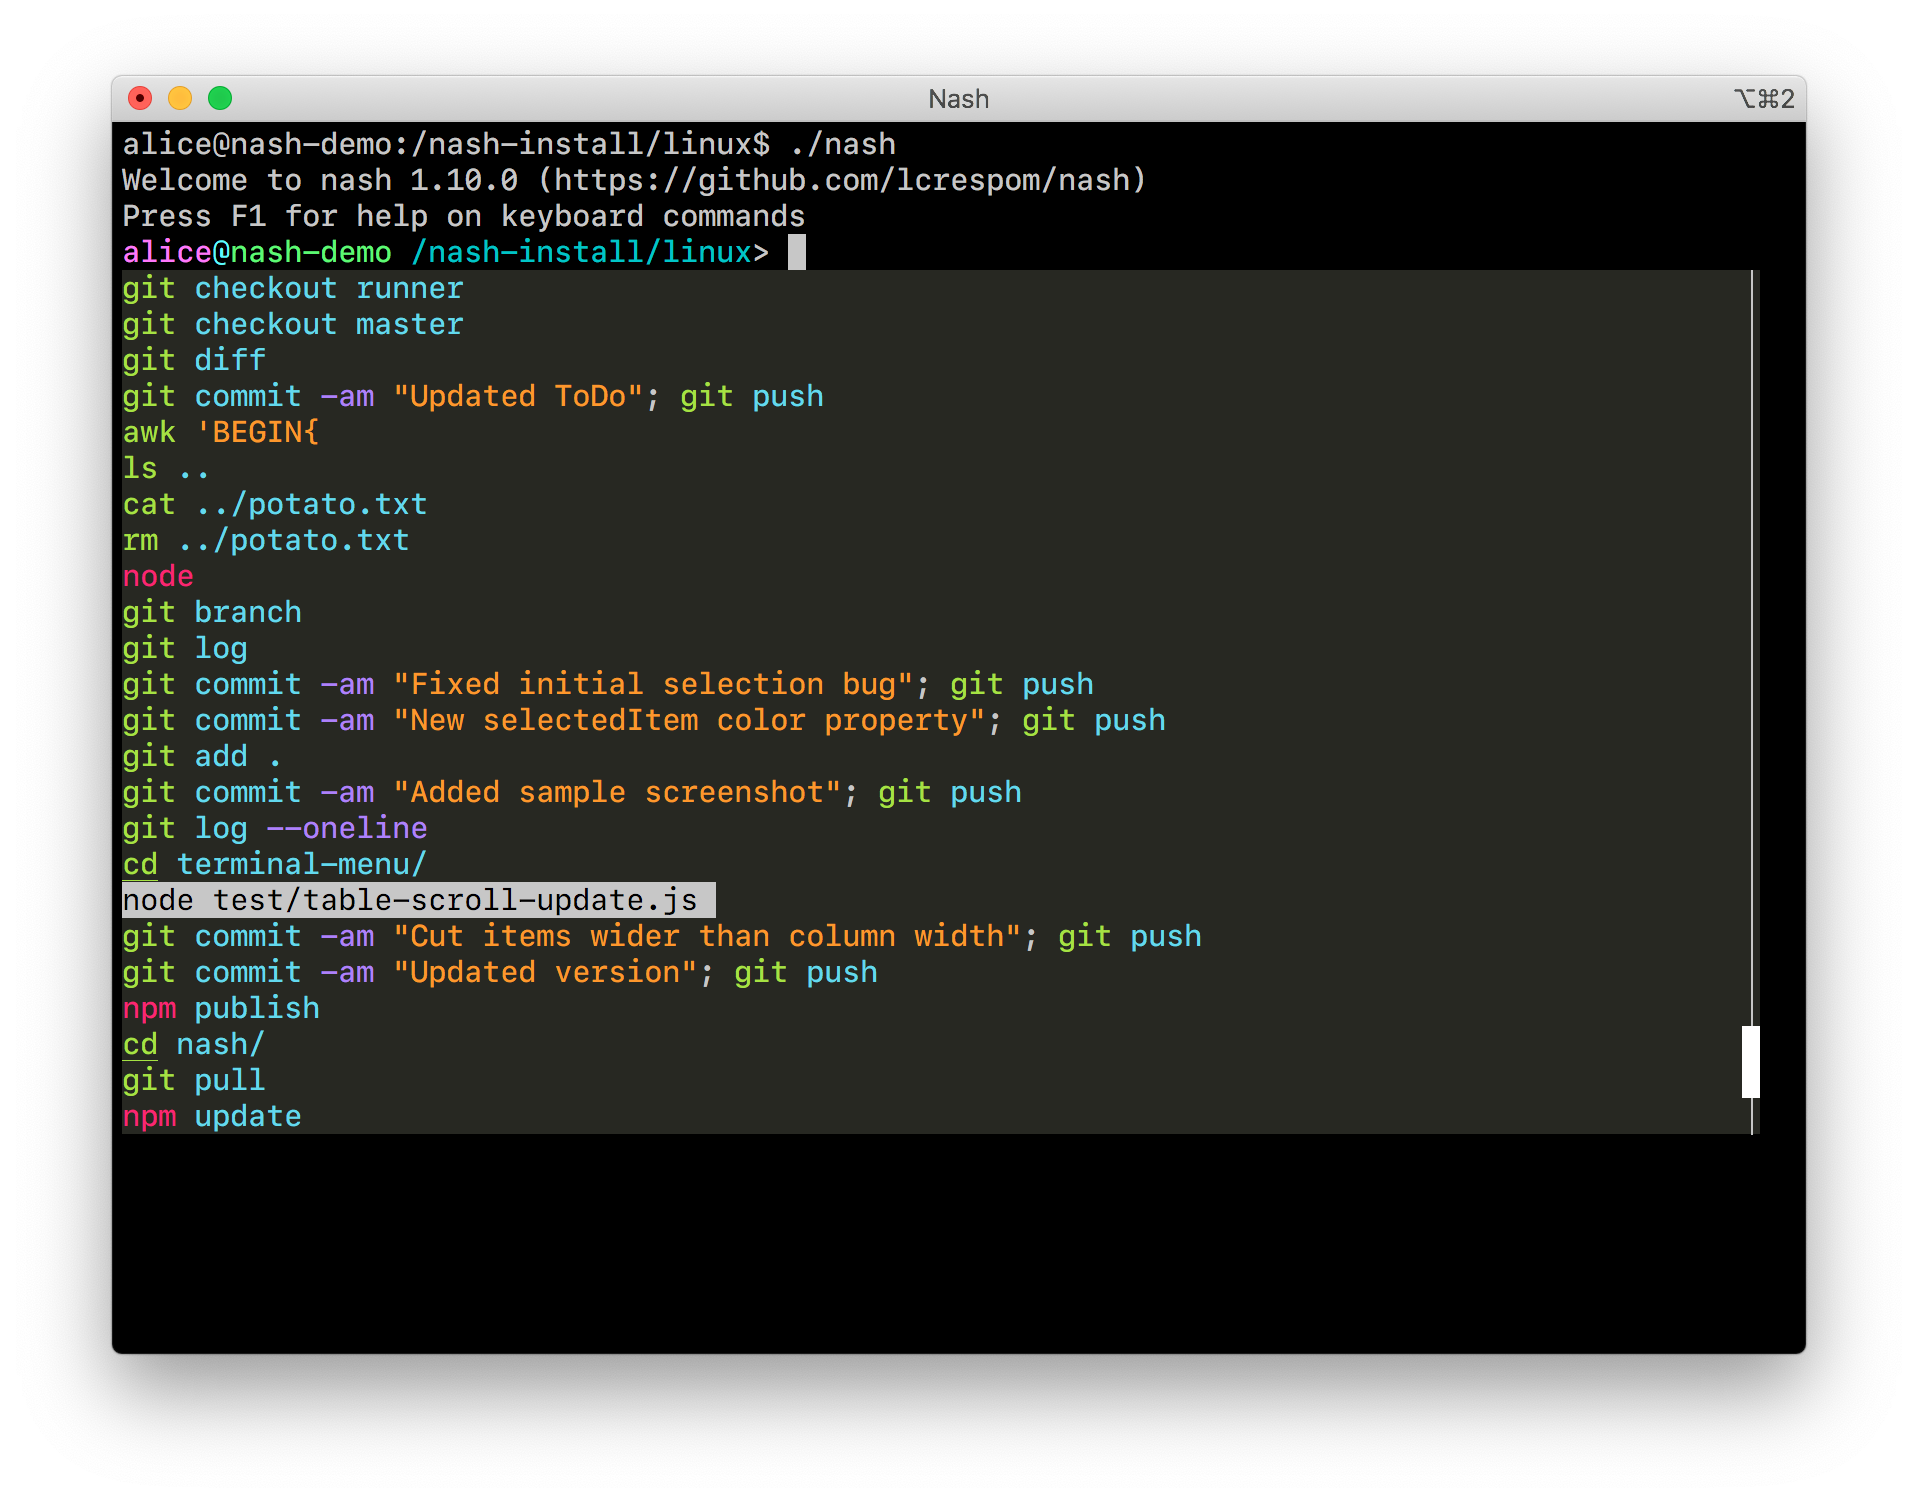Screen dimensions: 1918x1502
Task: Select 'Cut items wider than column width' command
Action: coord(662,937)
